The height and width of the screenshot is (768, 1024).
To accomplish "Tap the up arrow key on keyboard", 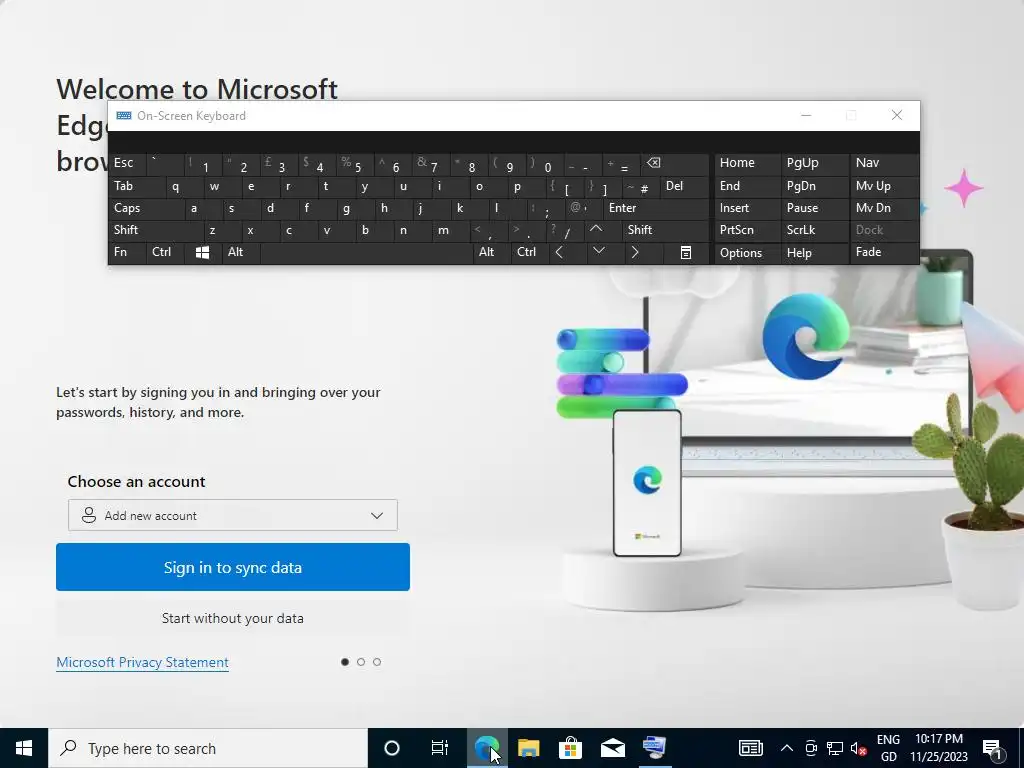I will pos(596,230).
